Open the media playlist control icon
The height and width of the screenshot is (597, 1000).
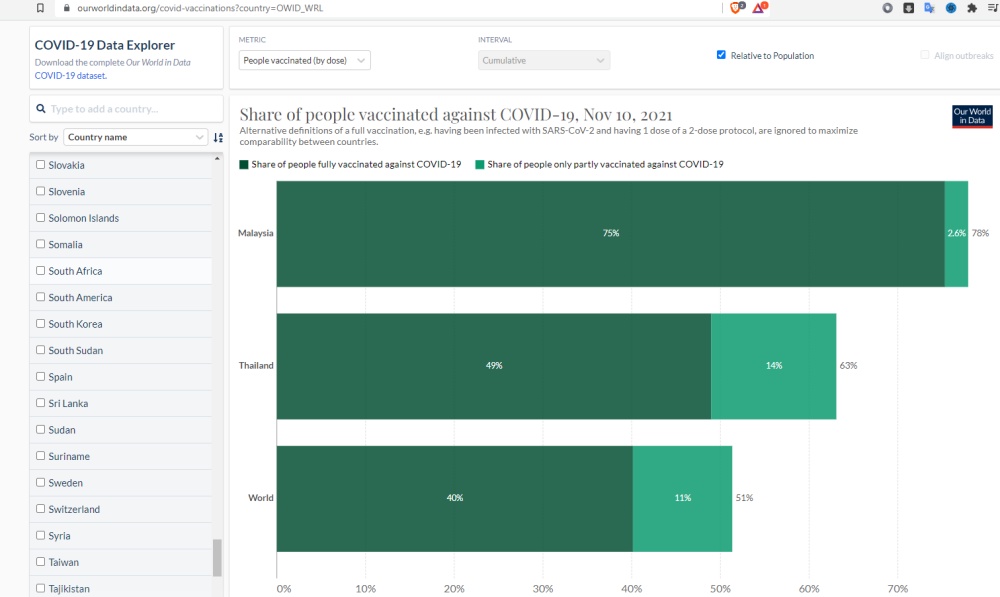coord(992,8)
